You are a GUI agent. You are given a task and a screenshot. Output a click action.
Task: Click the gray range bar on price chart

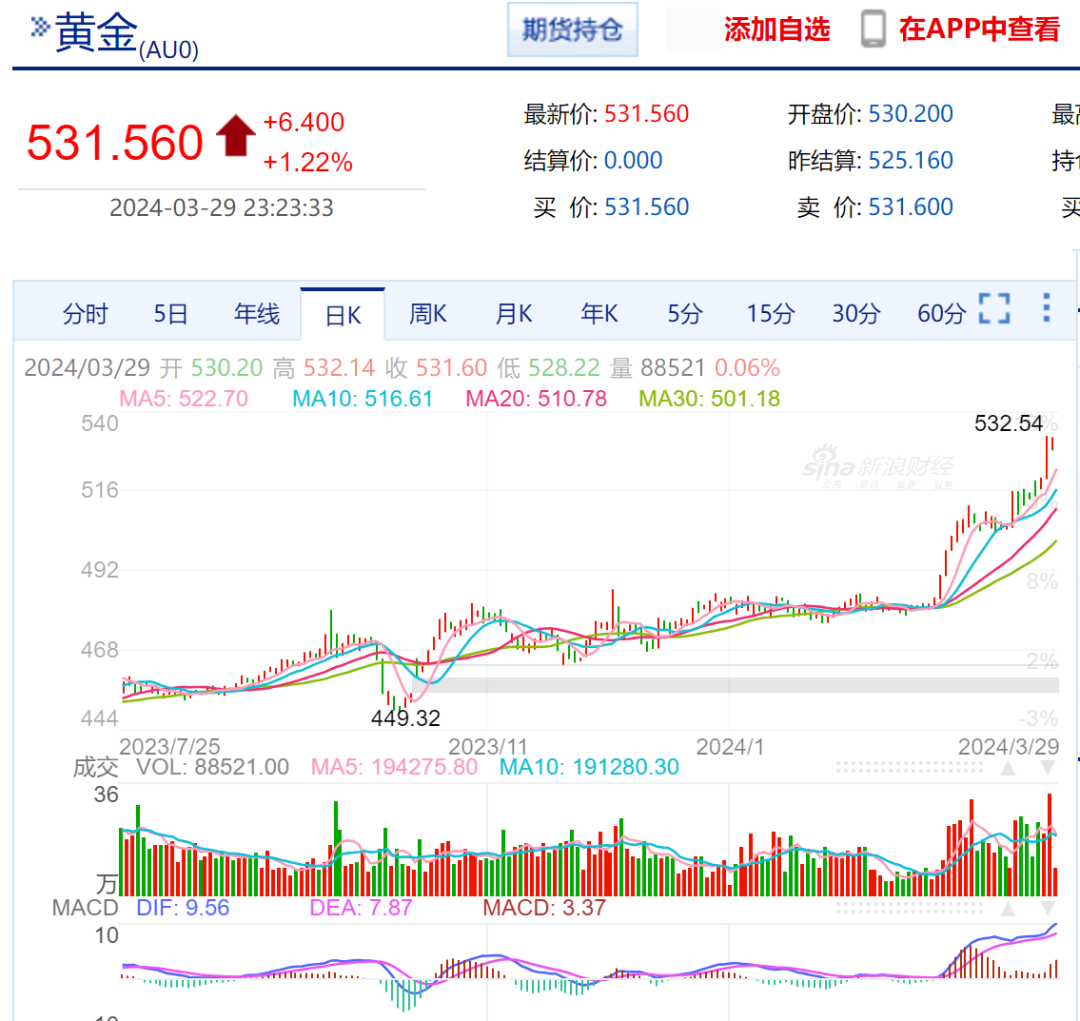click(740, 684)
